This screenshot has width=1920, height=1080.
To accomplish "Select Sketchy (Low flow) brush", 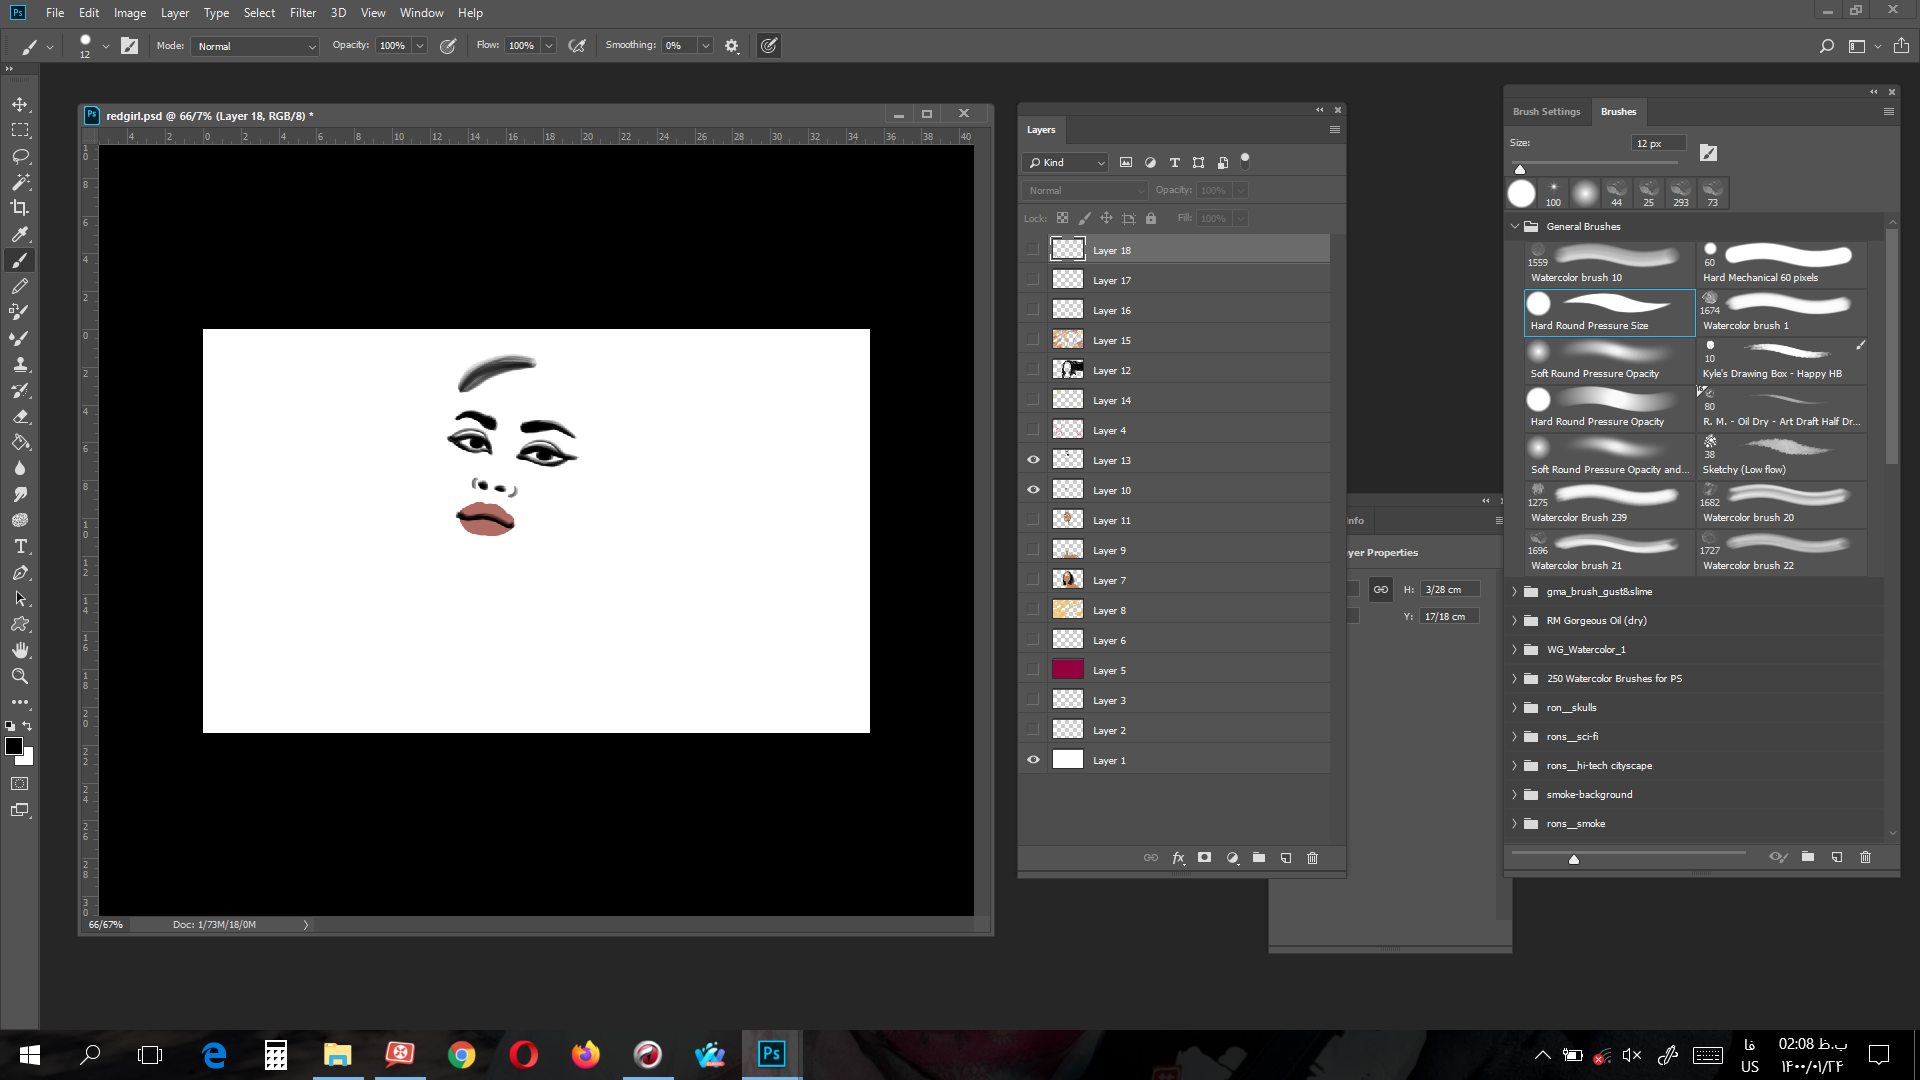I will coord(1782,456).
